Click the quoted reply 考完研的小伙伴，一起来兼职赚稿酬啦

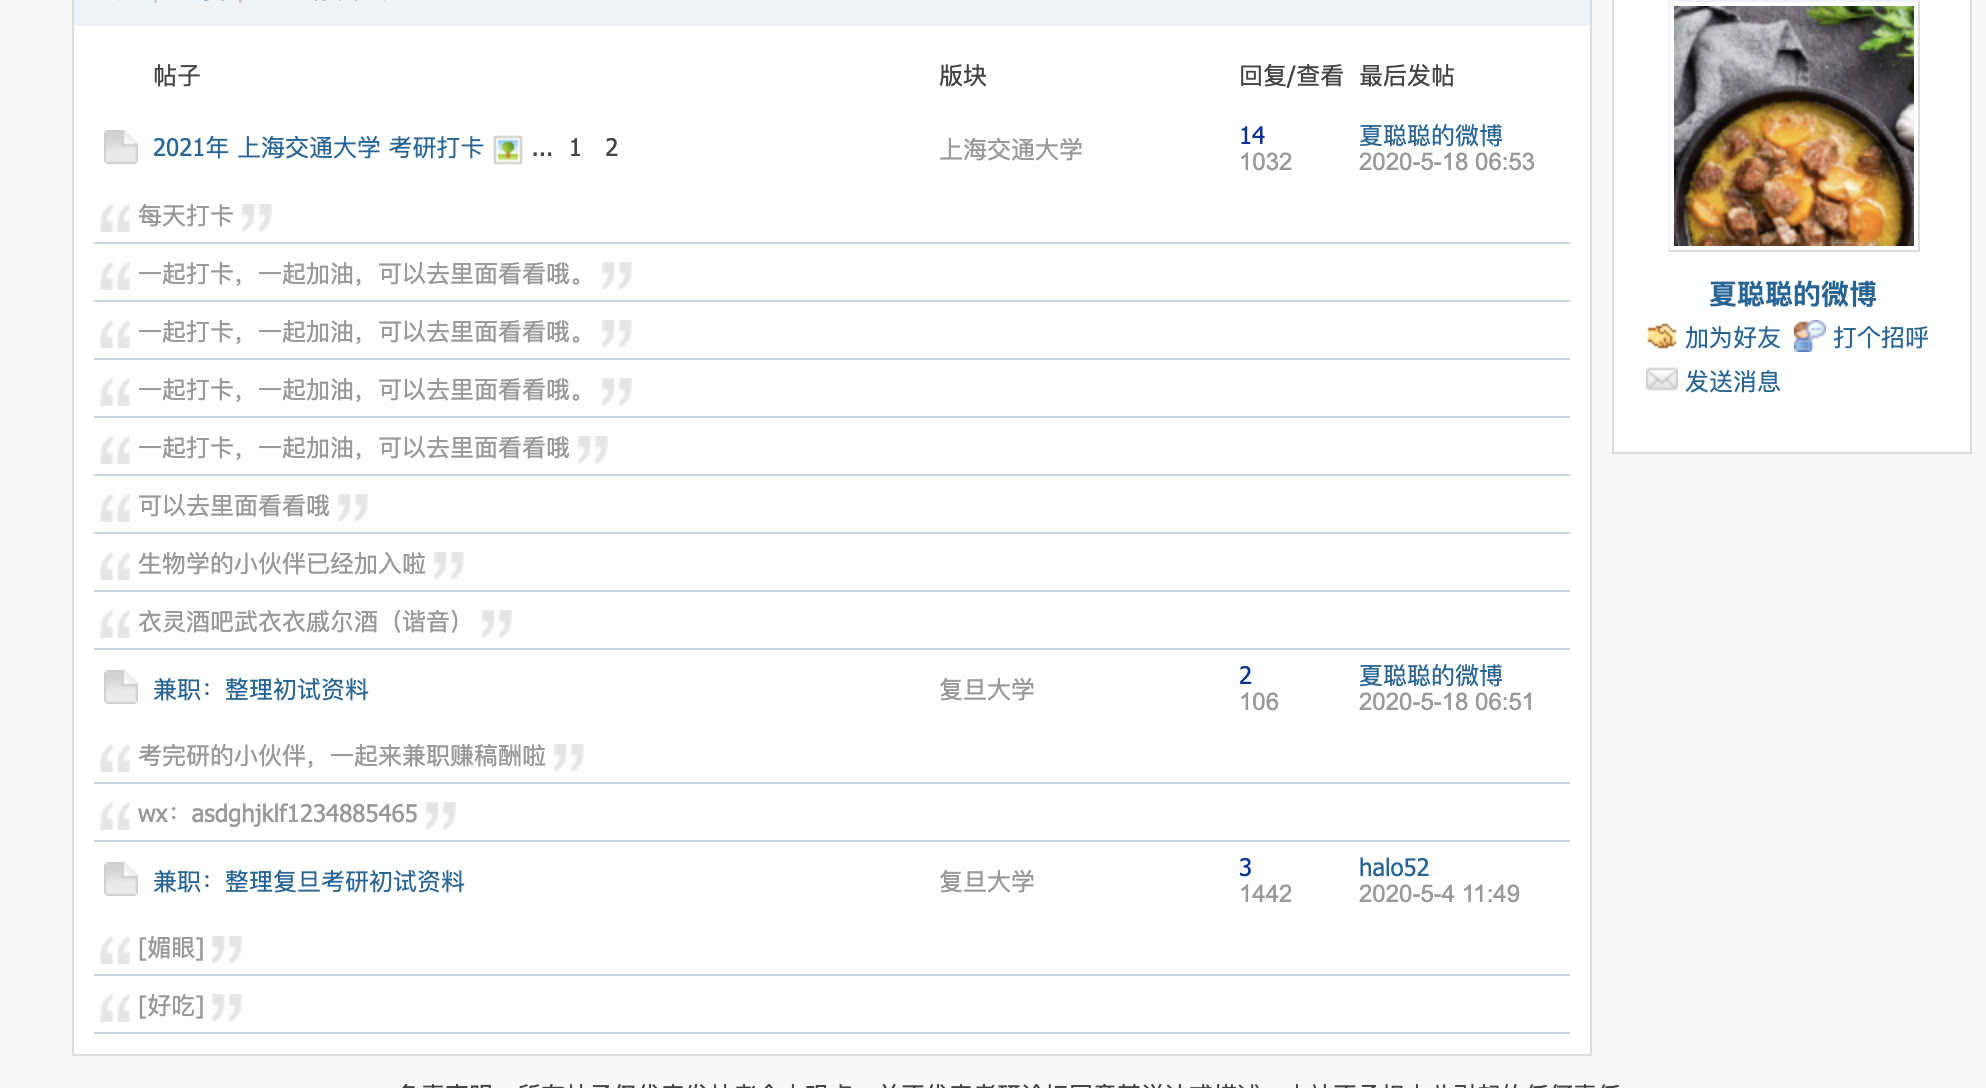click(342, 755)
